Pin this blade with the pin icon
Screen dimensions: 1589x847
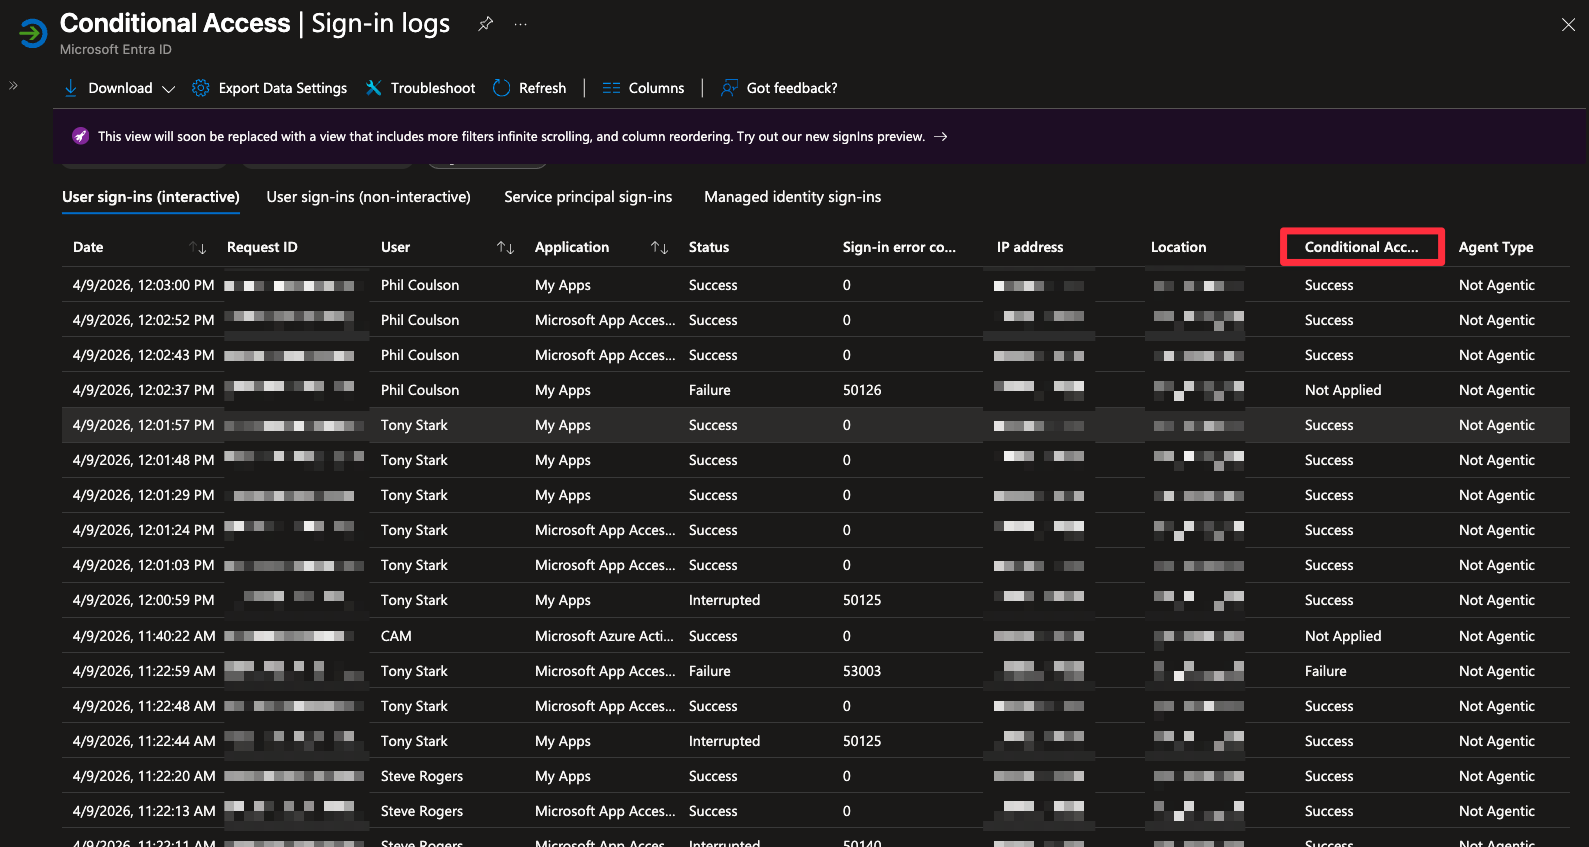(x=486, y=24)
